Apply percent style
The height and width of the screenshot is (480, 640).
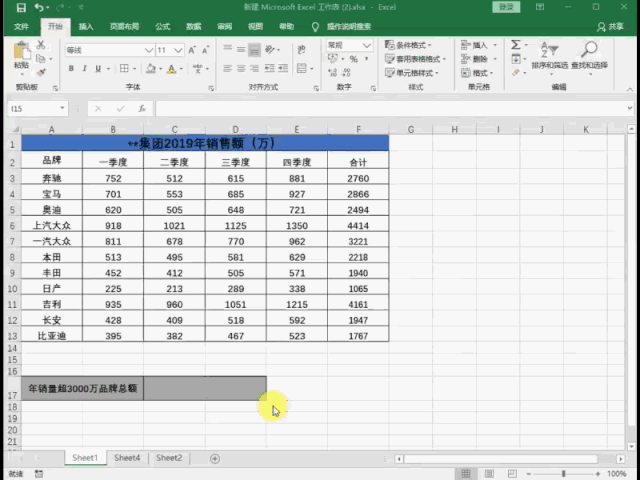coord(353,59)
